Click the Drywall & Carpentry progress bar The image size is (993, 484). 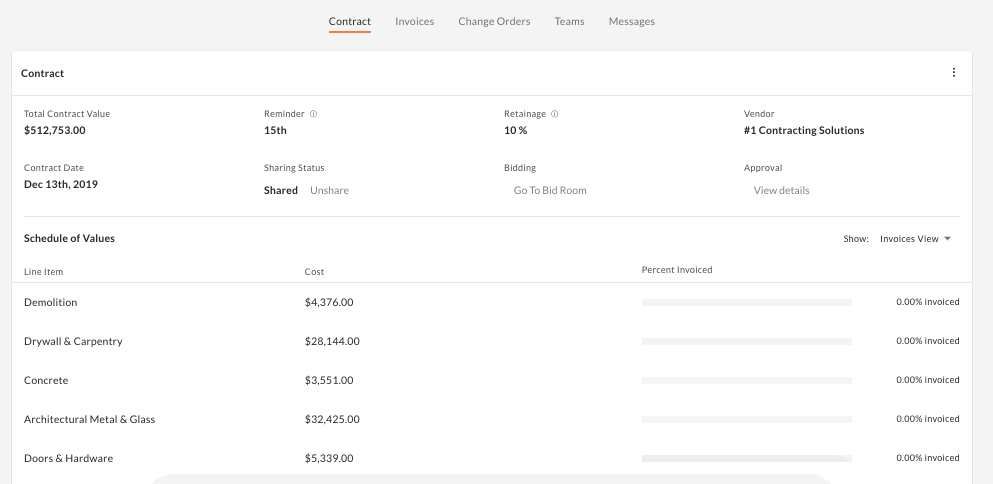[x=747, y=341]
